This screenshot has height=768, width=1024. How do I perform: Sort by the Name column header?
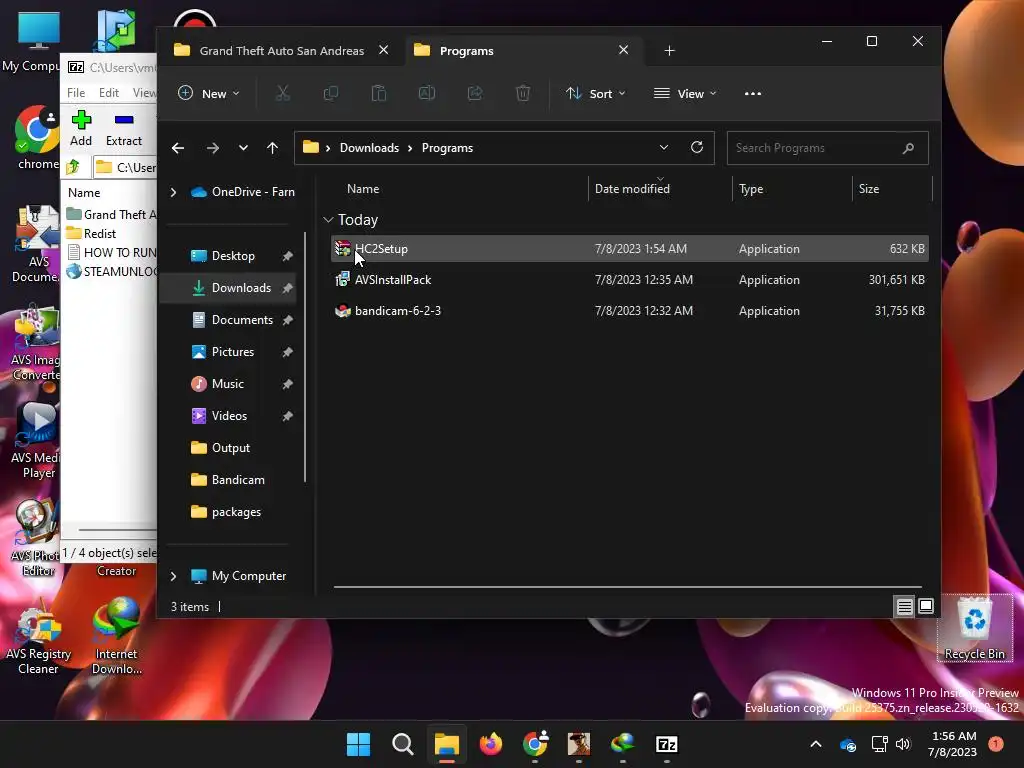pos(363,189)
